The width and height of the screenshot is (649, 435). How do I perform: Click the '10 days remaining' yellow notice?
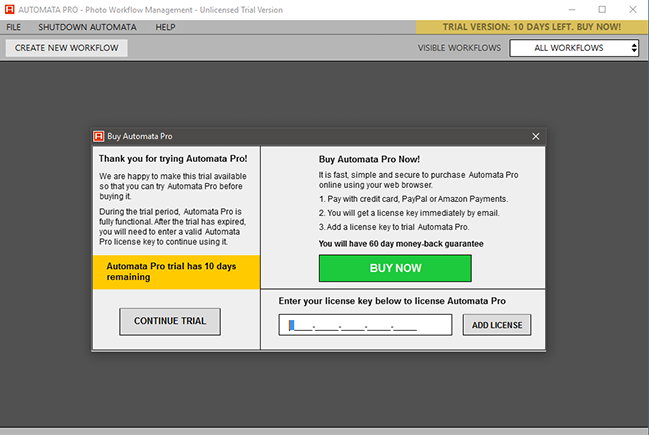click(x=177, y=272)
